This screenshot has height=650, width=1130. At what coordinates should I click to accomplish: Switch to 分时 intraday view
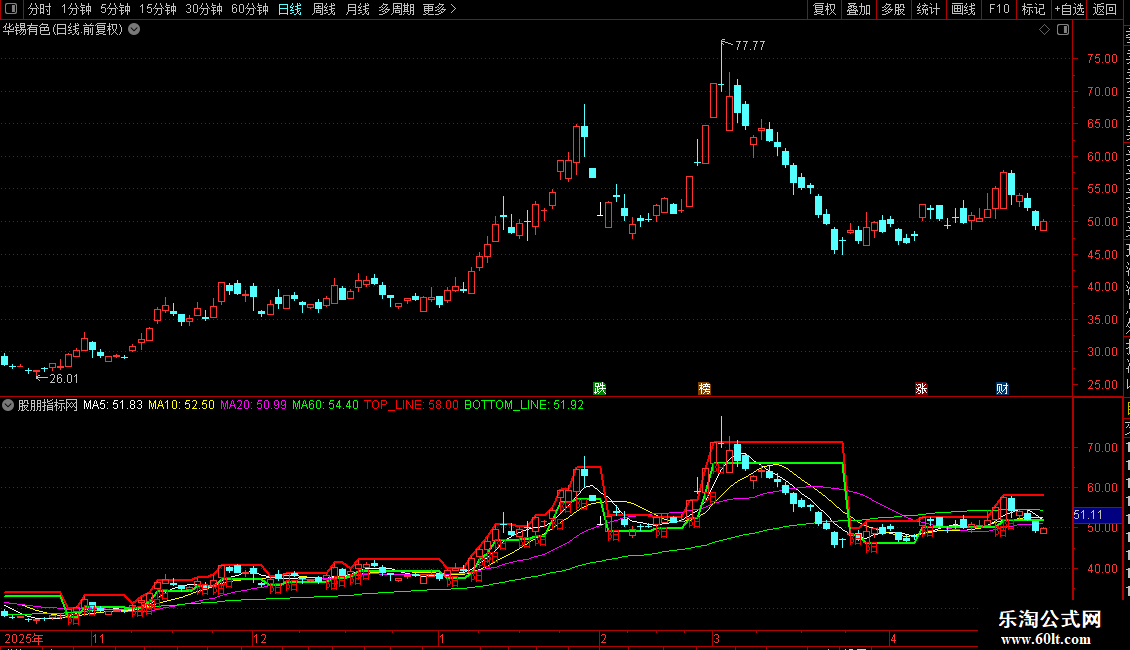40,9
